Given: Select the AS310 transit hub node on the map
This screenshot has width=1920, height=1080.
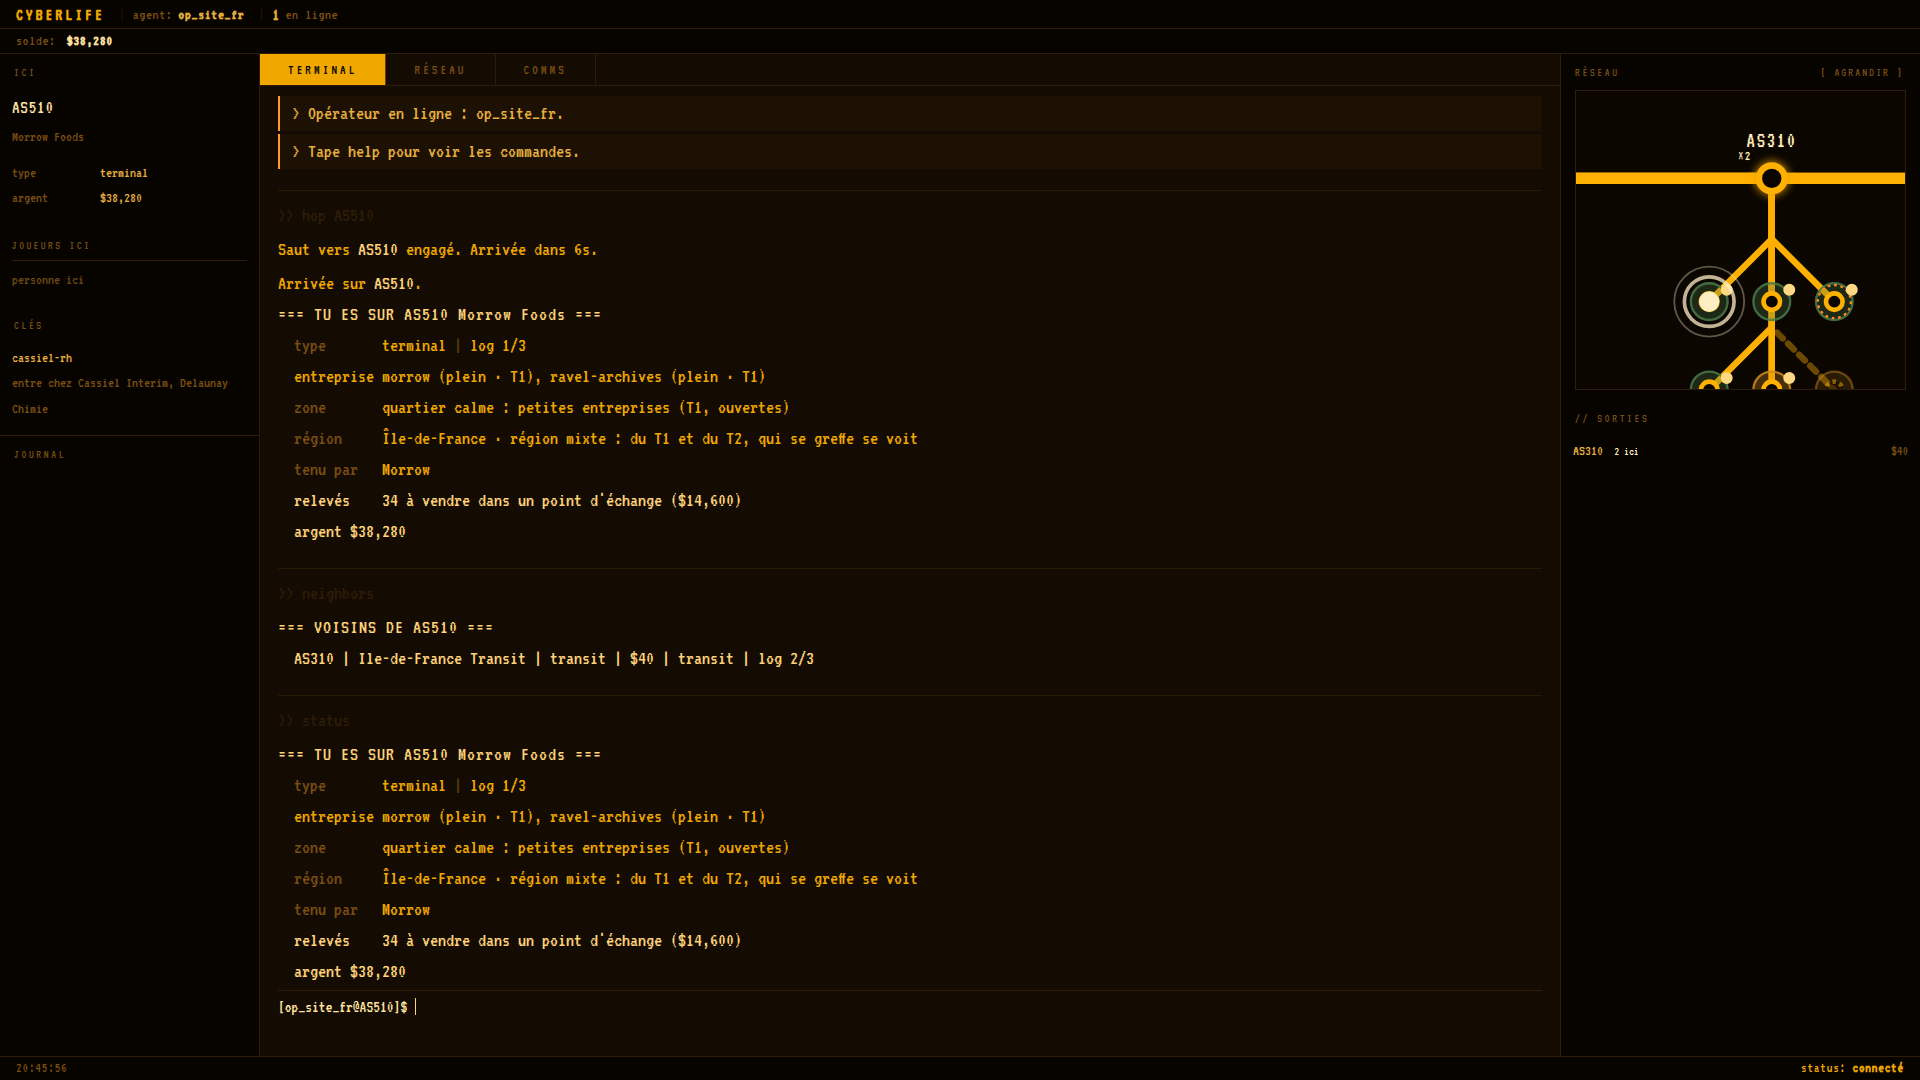Looking at the screenshot, I should click(x=1771, y=179).
